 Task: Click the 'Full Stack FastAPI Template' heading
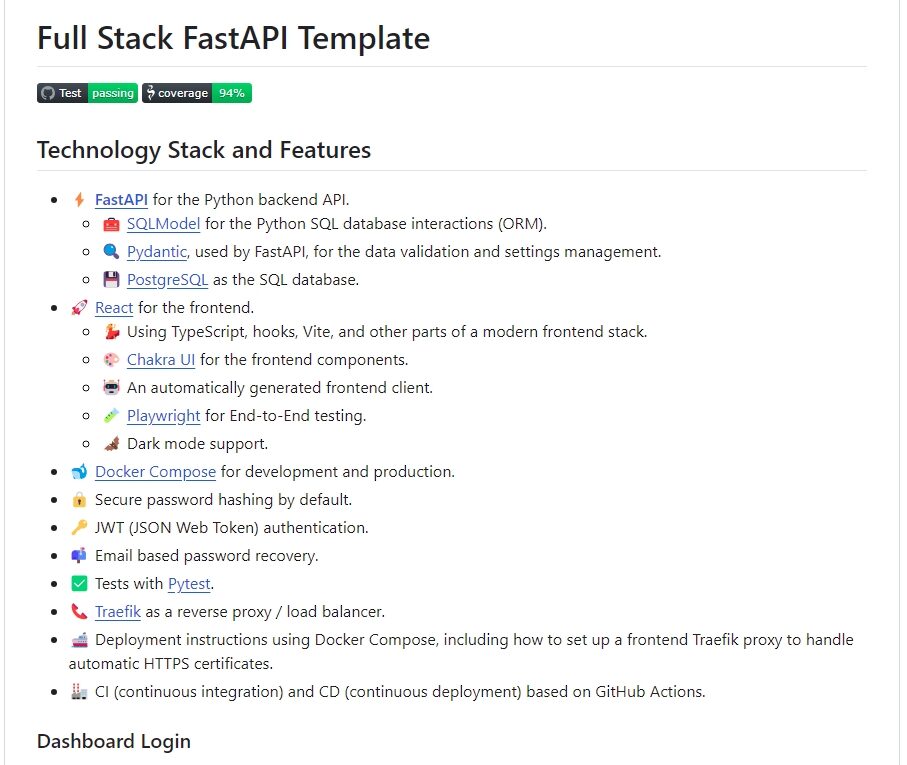[x=234, y=38]
